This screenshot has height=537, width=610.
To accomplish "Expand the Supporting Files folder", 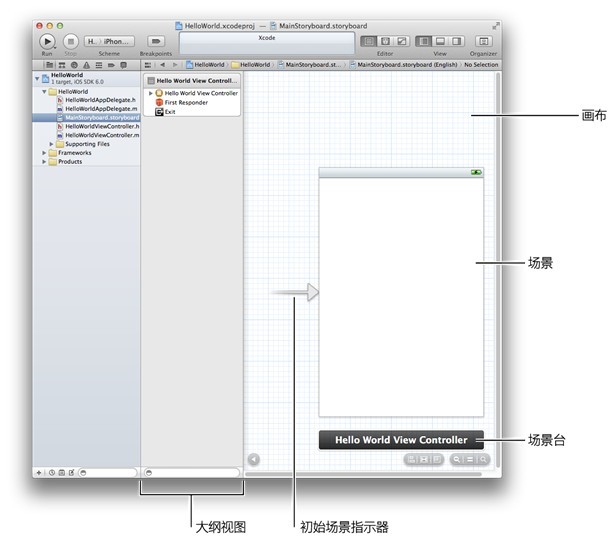I will 56,144.
